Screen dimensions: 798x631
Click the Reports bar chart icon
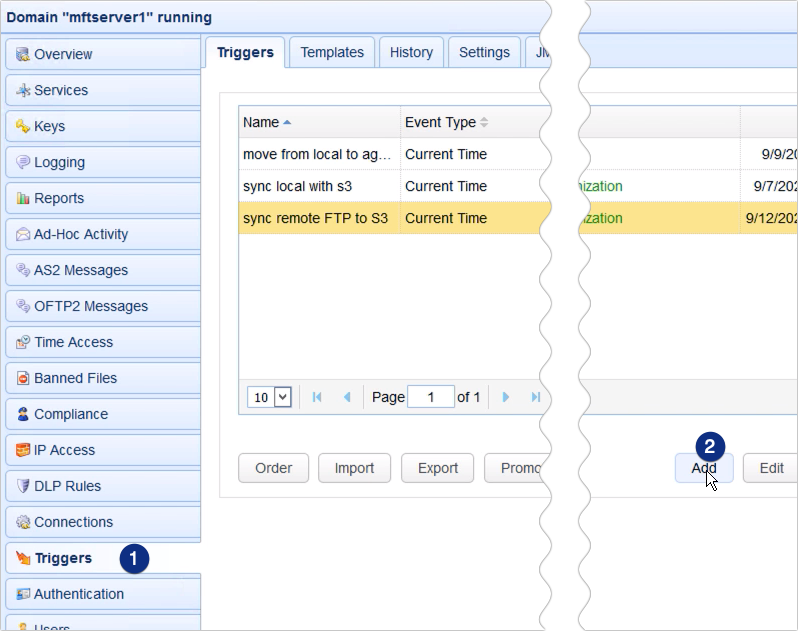pyautogui.click(x=22, y=198)
